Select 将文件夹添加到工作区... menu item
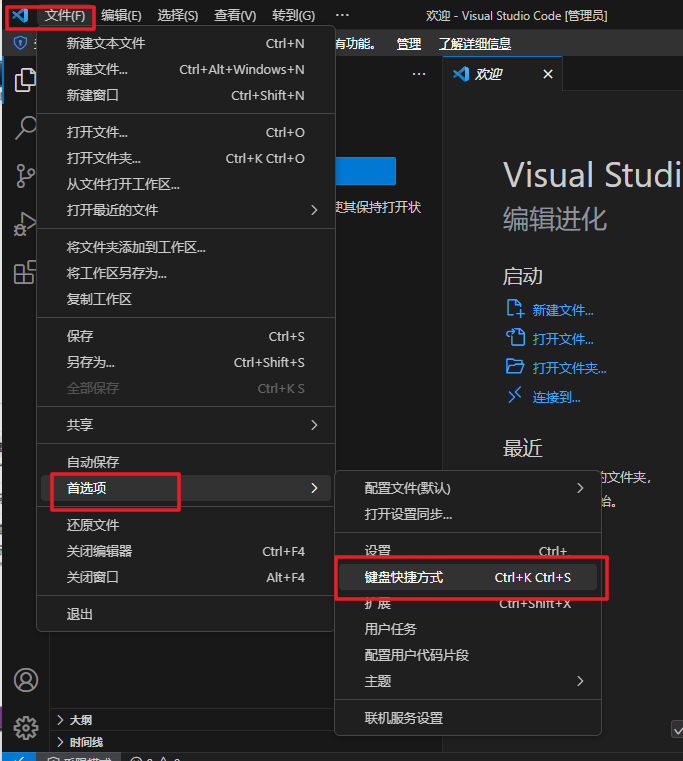 [185, 247]
